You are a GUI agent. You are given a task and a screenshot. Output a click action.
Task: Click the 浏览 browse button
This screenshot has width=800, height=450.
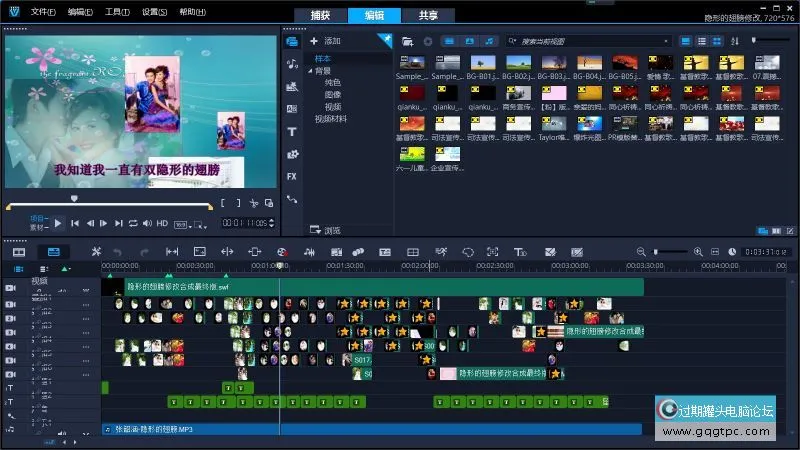(x=326, y=230)
